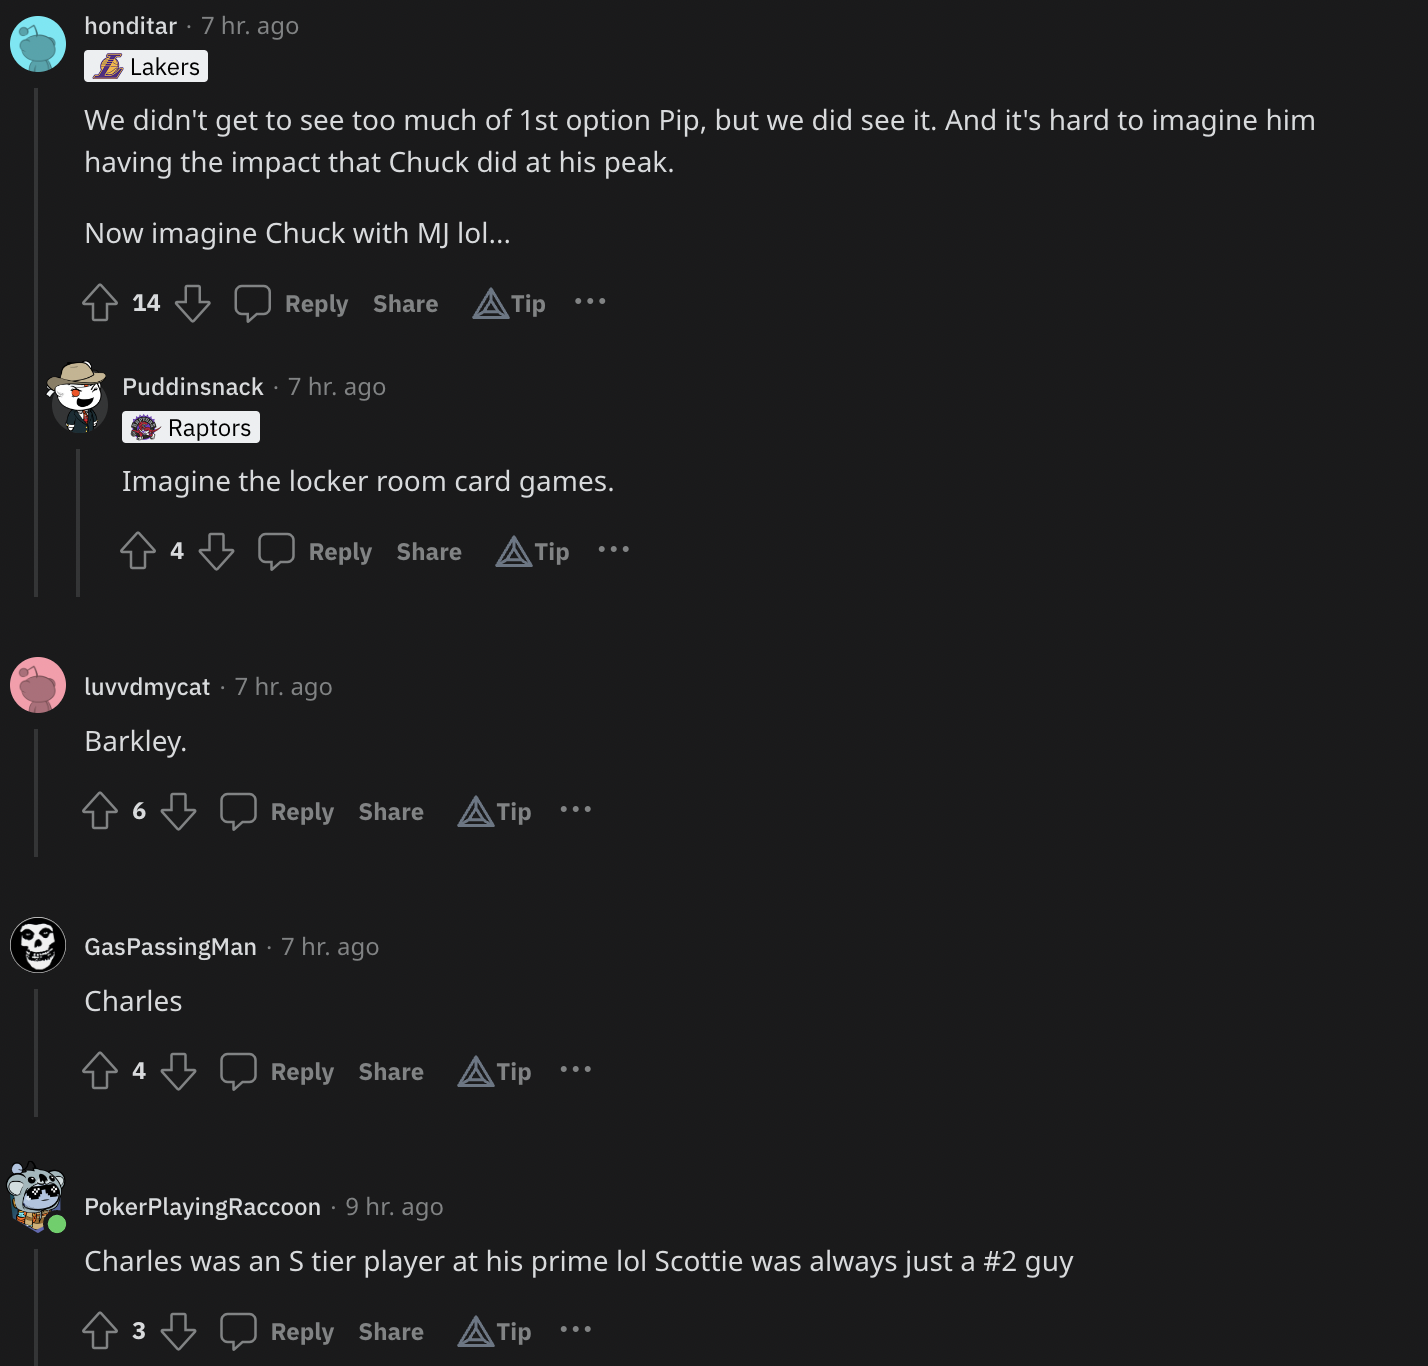The height and width of the screenshot is (1366, 1428).
Task: Upvote honditar's comment about Pip
Action: (x=100, y=303)
